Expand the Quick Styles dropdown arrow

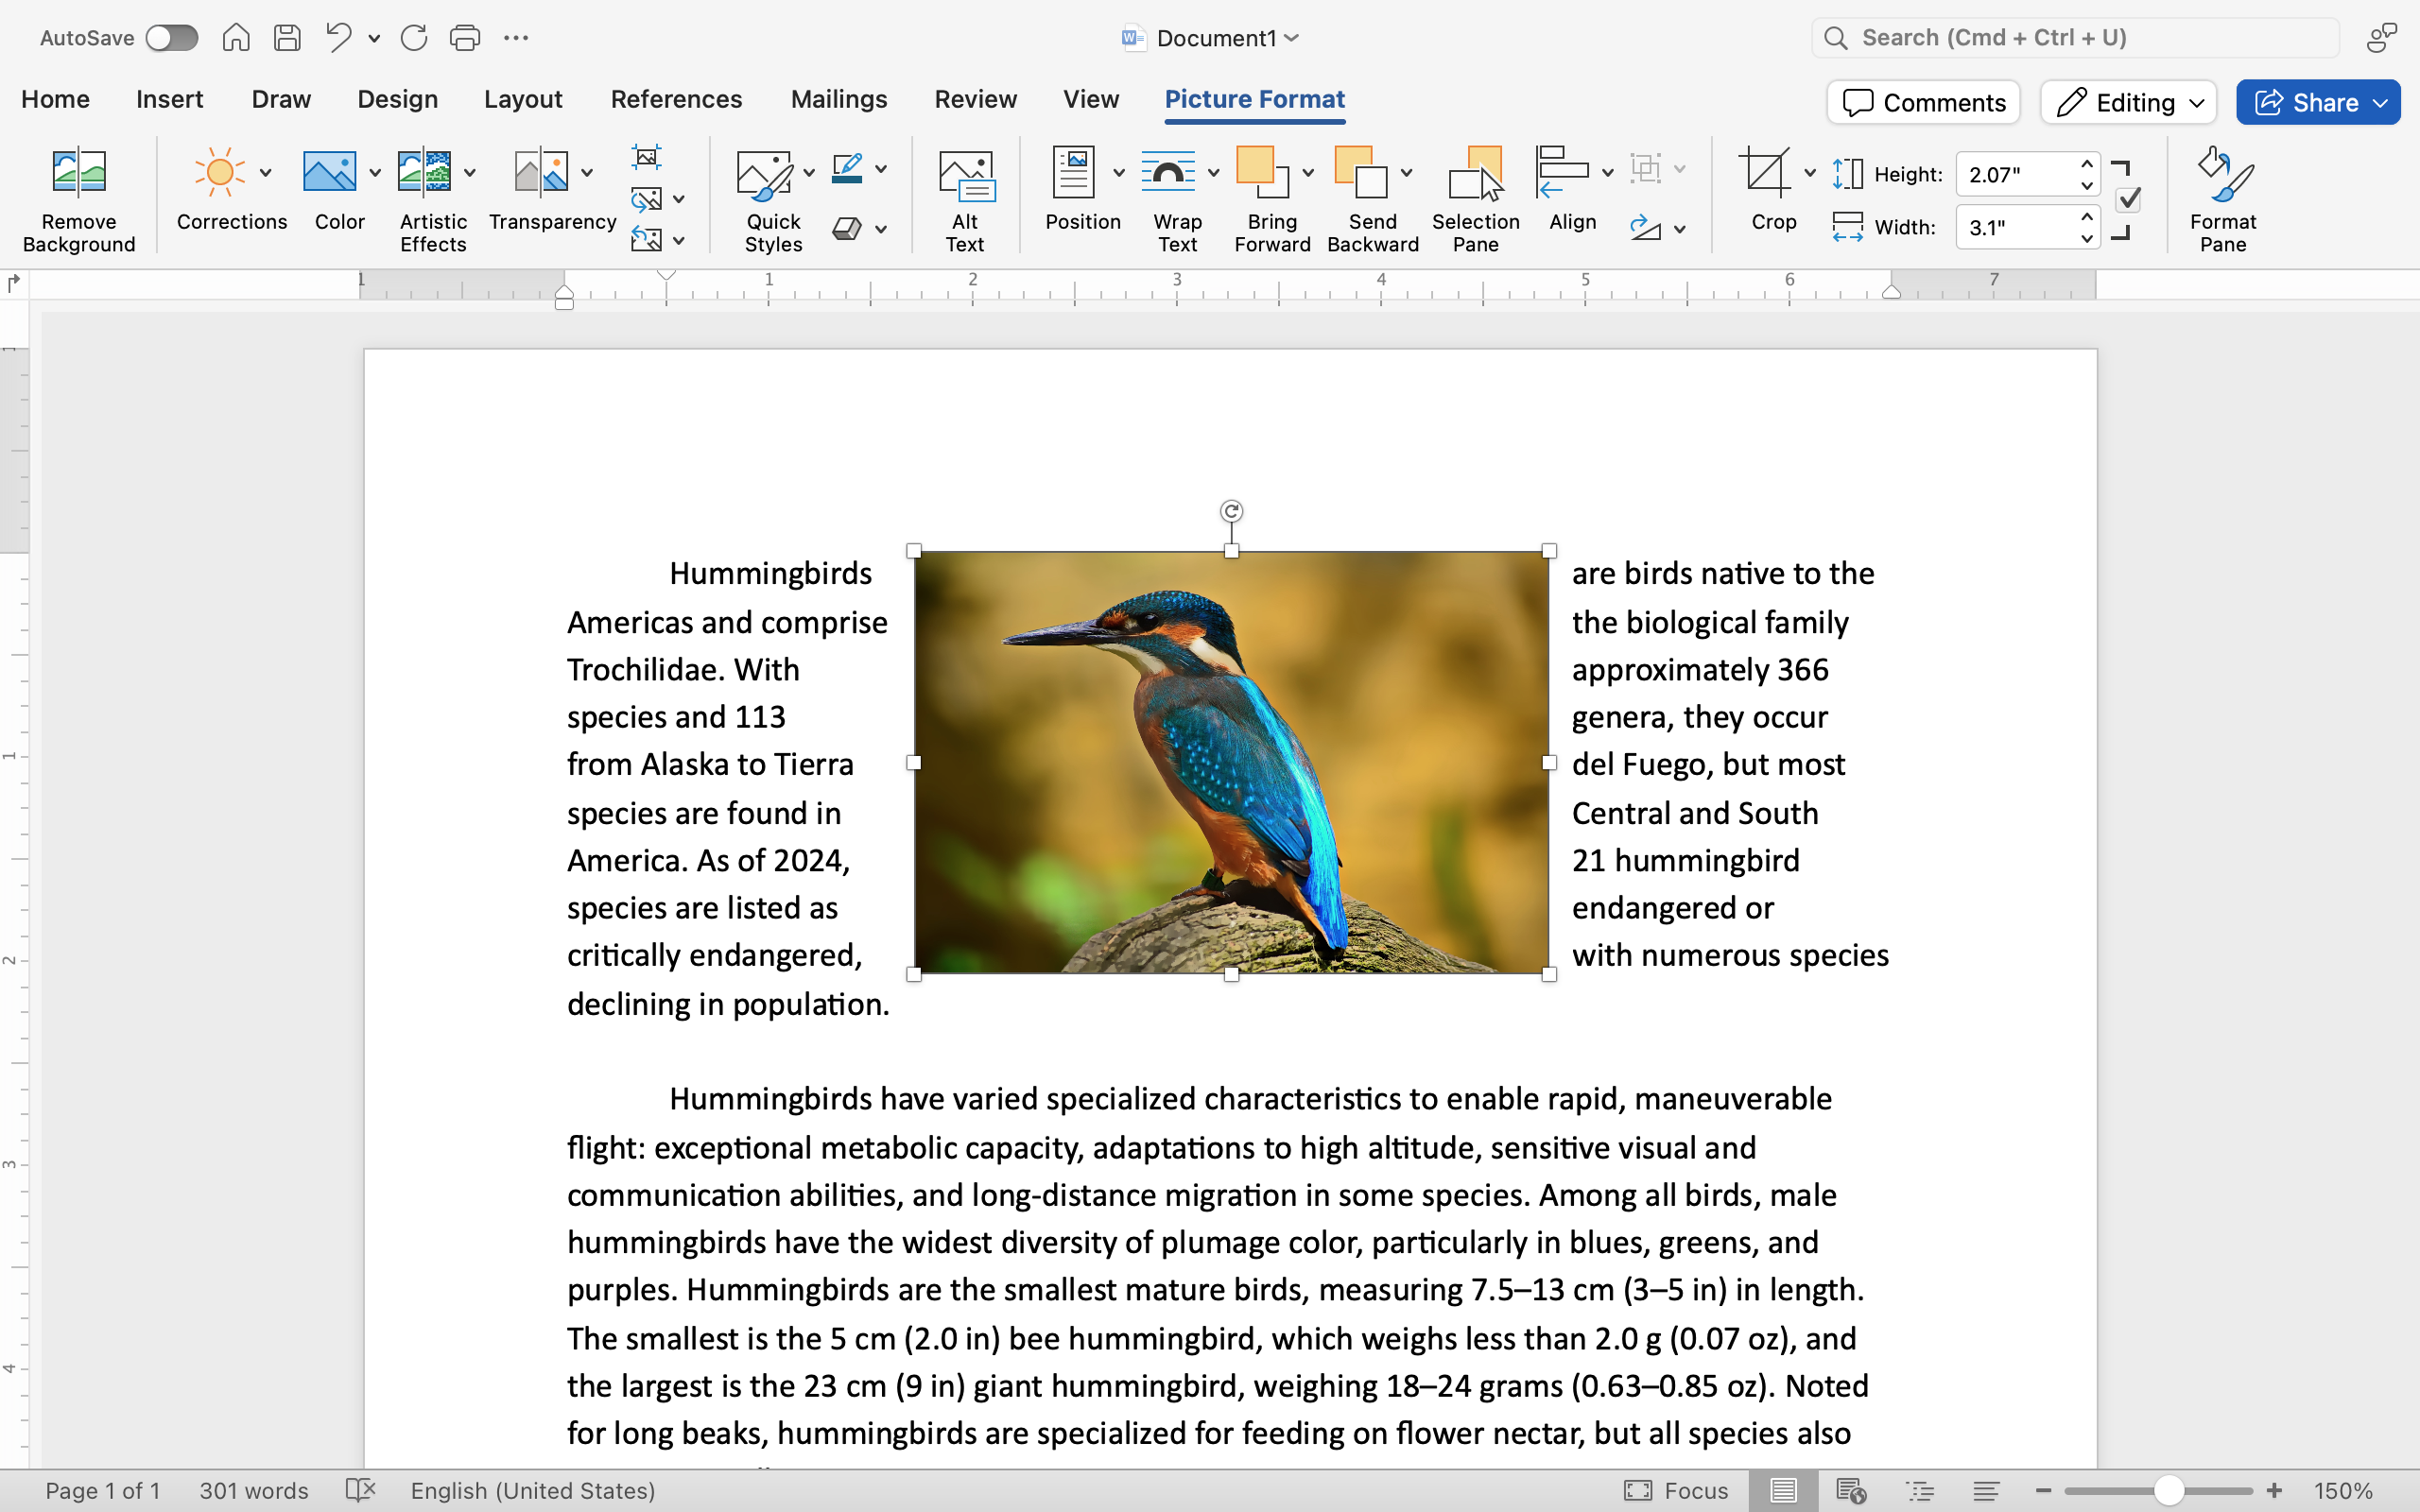(809, 173)
